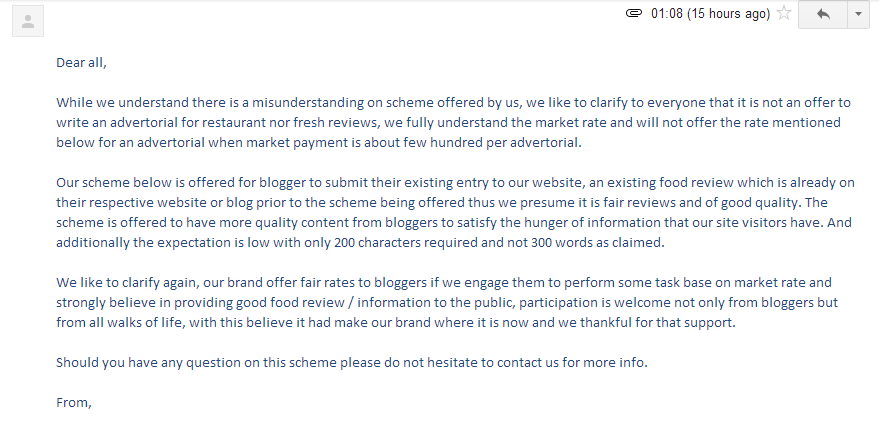Click the attachment paperclip icon
Viewport: 879px width, 443px height.
(x=633, y=13)
